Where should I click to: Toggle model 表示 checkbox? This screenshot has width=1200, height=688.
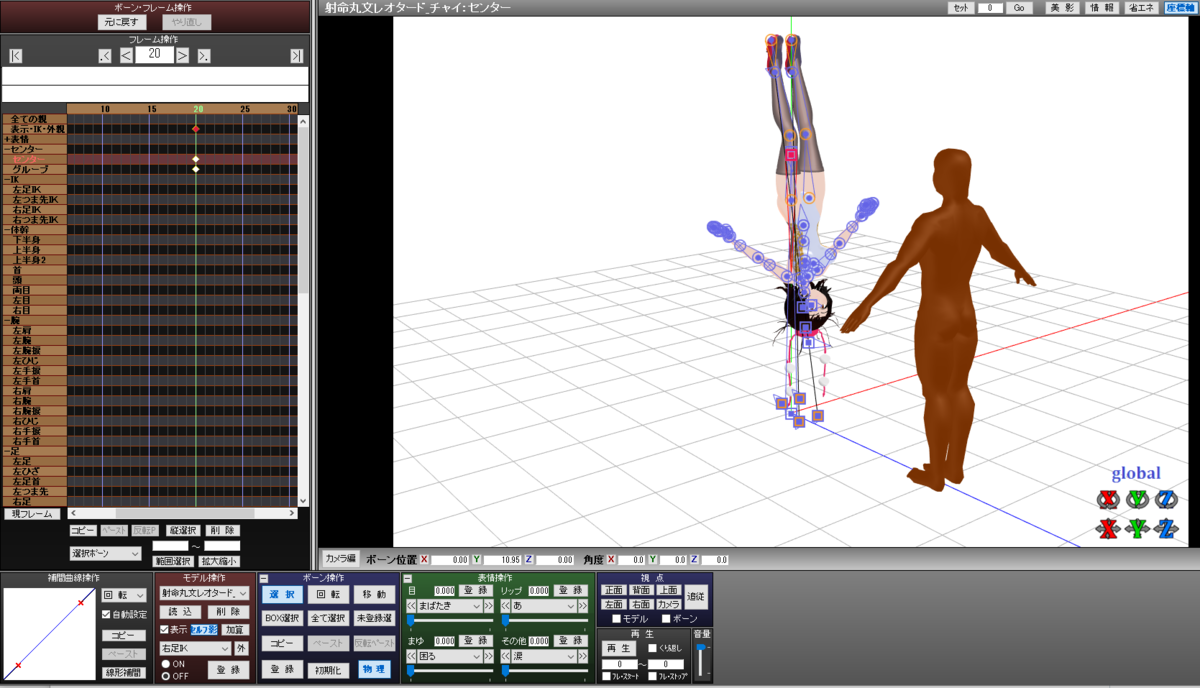tap(164, 630)
